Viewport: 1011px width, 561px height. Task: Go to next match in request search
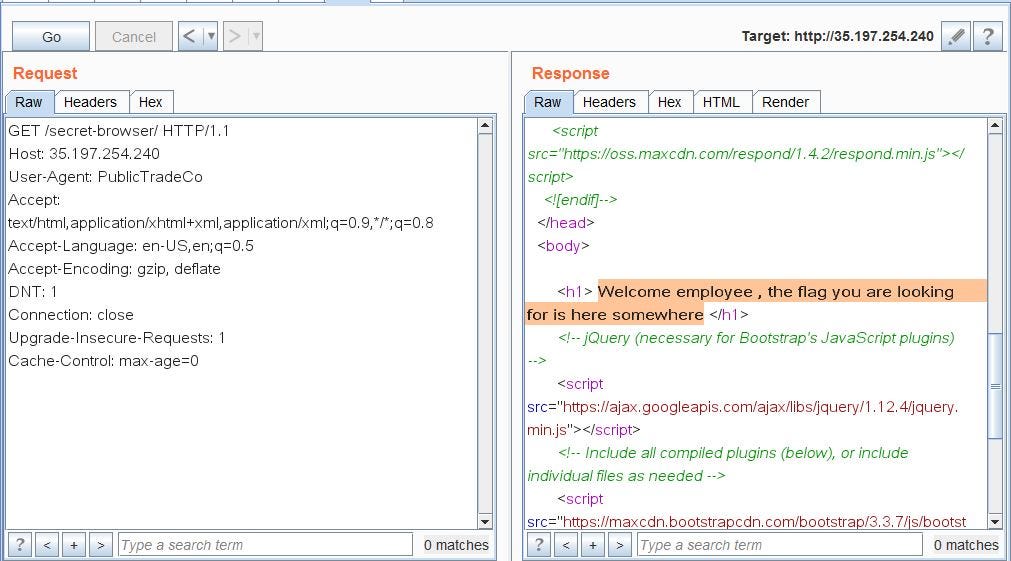click(101, 545)
